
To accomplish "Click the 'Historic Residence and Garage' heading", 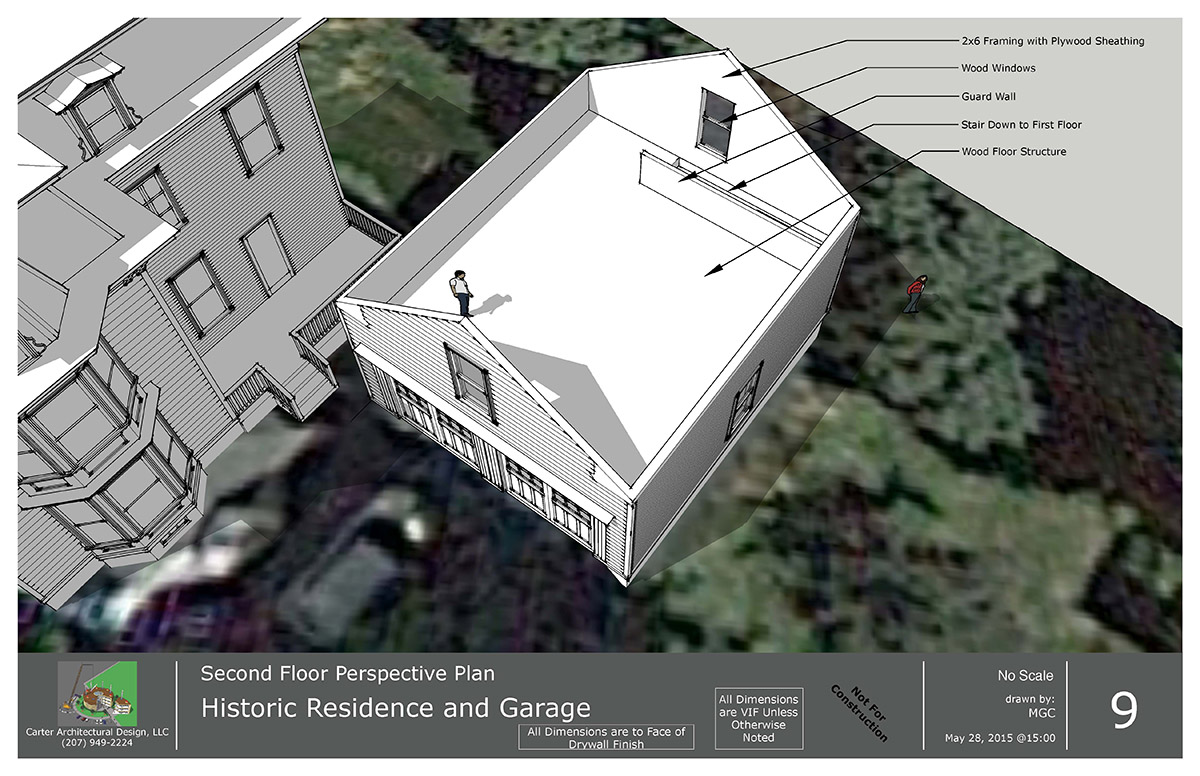I will pyautogui.click(x=396, y=709).
